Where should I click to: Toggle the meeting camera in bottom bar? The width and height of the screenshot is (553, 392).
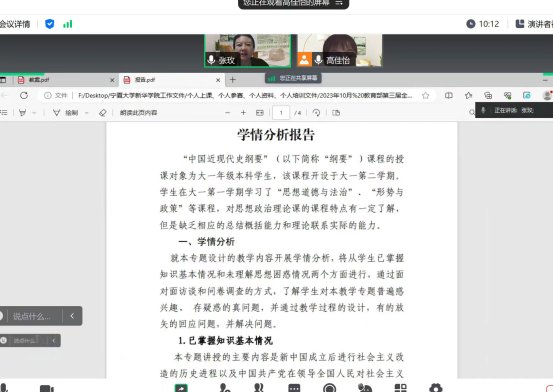47,388
